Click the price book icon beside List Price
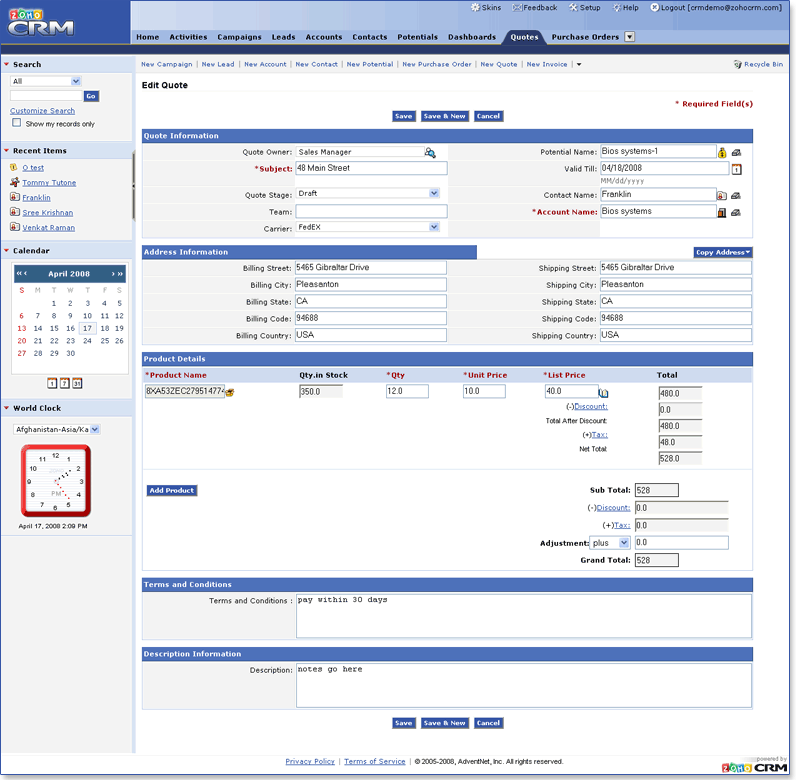796x780 pixels. click(x=604, y=393)
